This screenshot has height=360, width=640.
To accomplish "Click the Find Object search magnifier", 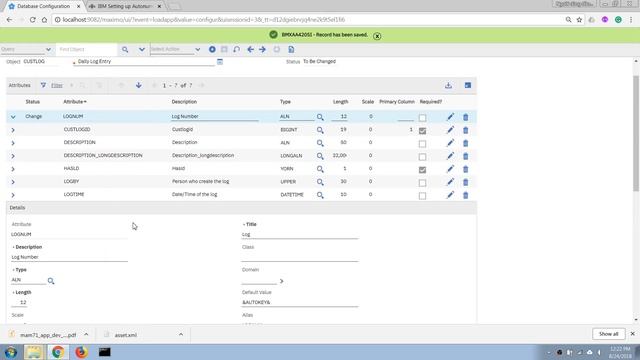I will pyautogui.click(x=125, y=49).
